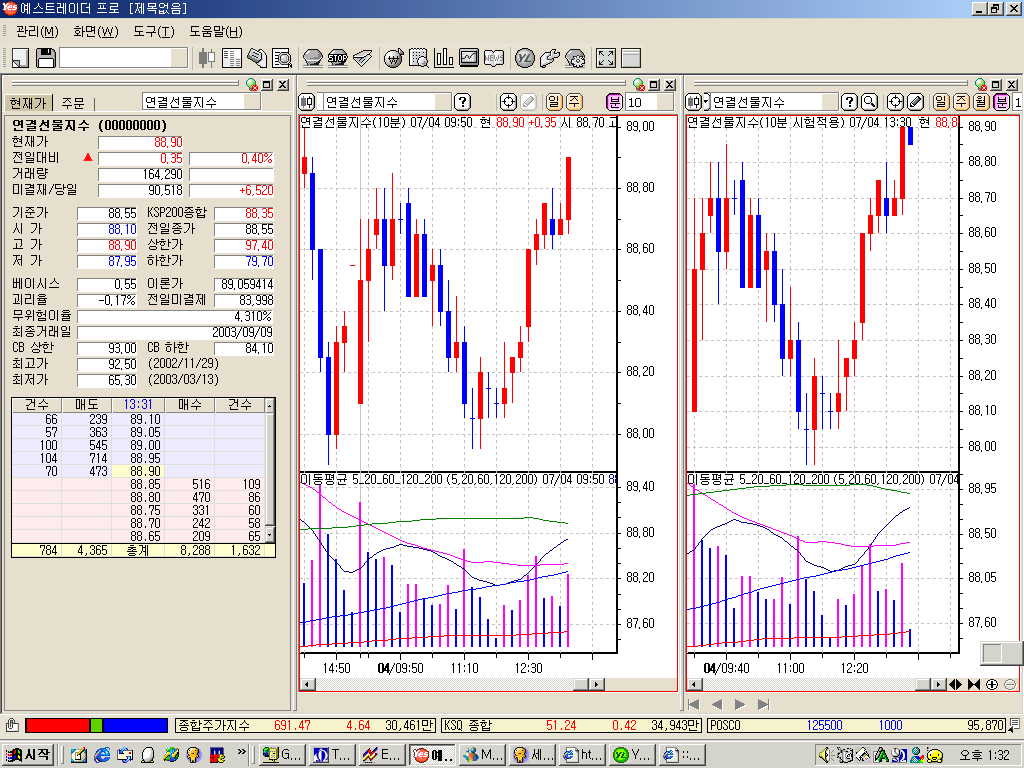Open the 관리(M) menu
This screenshot has height=768, width=1024.
pyautogui.click(x=36, y=31)
